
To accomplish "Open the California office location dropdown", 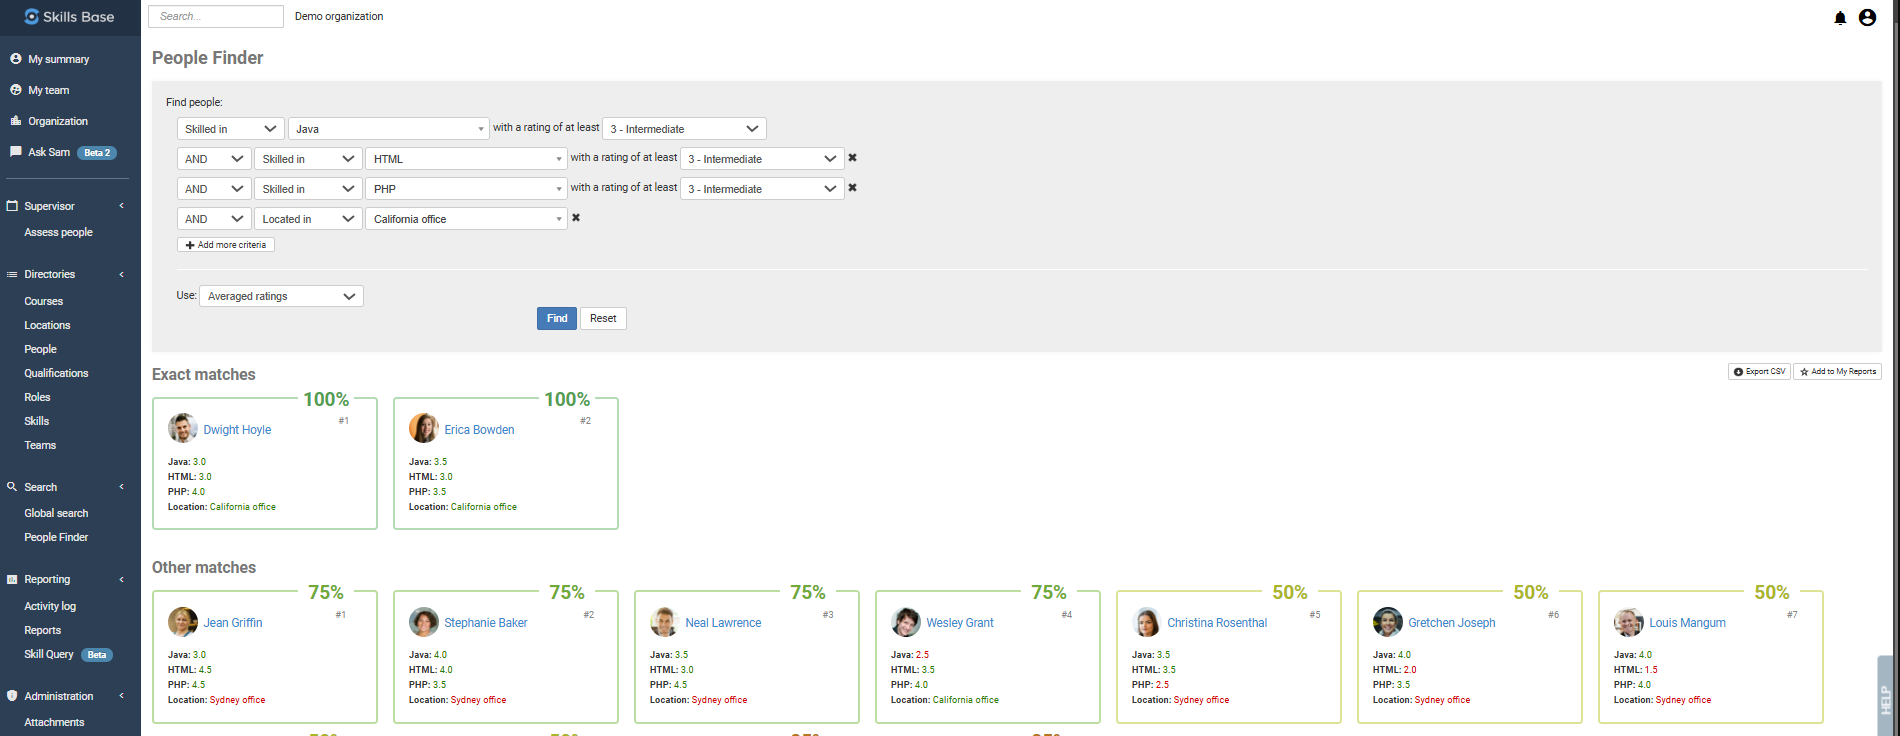I will click(x=466, y=219).
